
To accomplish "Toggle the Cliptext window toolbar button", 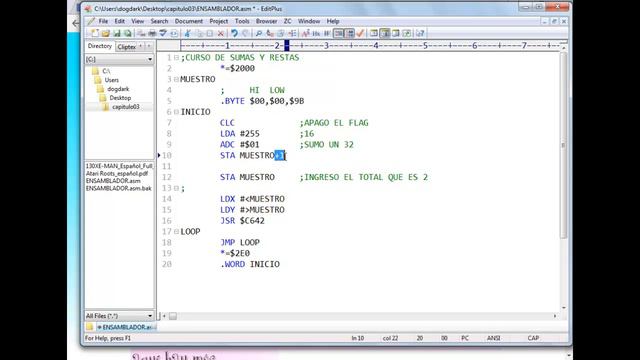I will (x=384, y=33).
